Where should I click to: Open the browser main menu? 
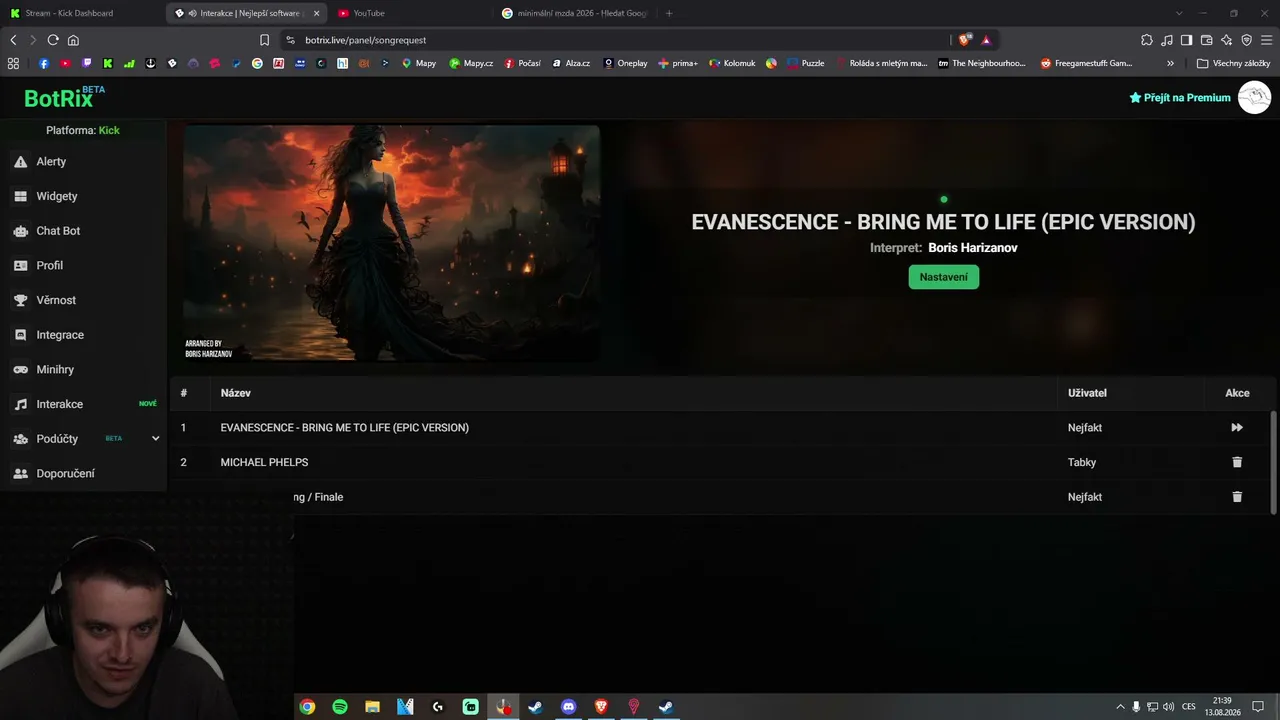click(1266, 40)
